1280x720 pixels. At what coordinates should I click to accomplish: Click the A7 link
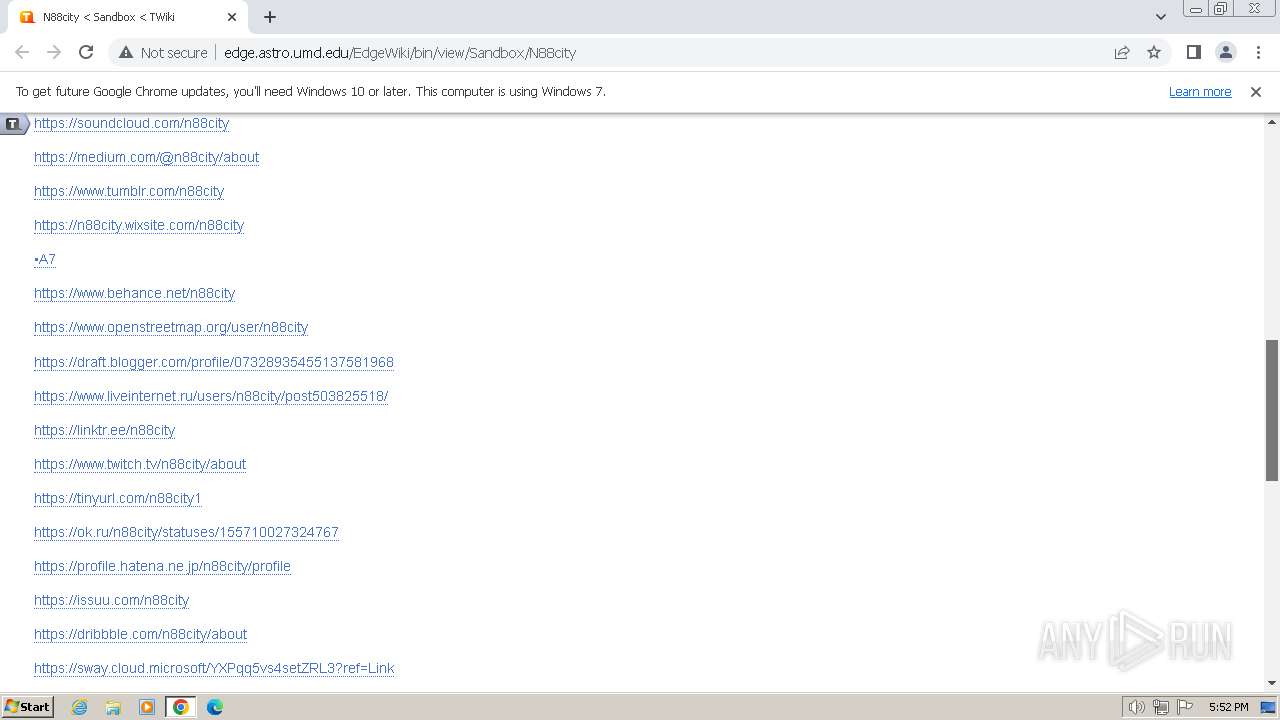pyautogui.click(x=45, y=259)
